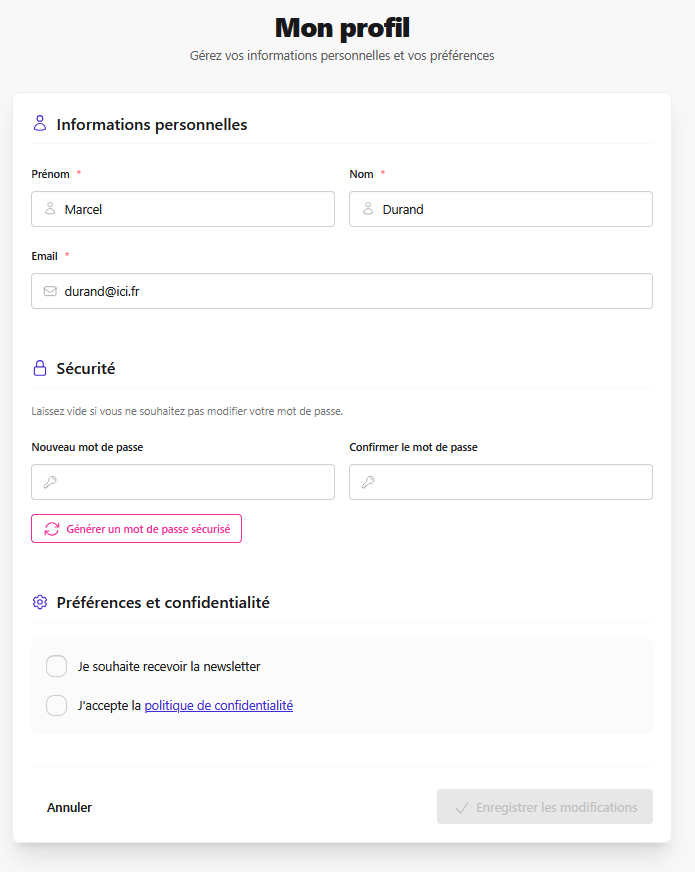Click the padlock icon beside Sécurité
The image size is (695, 872).
tap(39, 368)
